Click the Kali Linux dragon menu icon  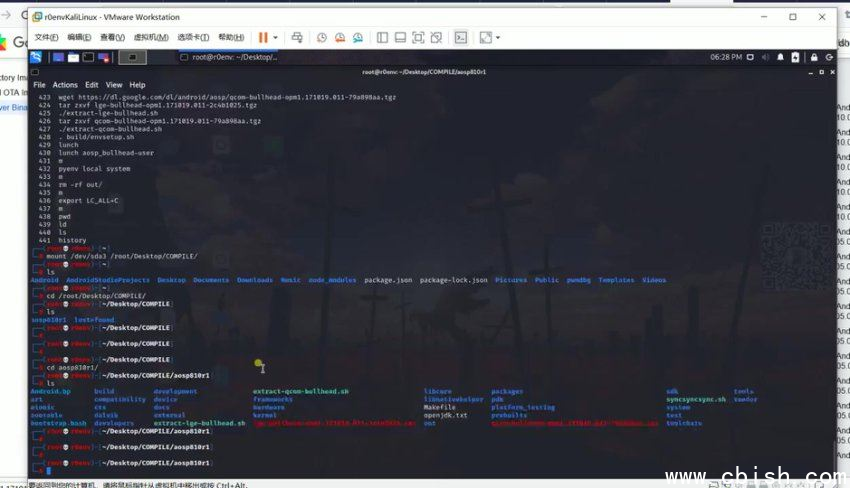tap(36, 57)
